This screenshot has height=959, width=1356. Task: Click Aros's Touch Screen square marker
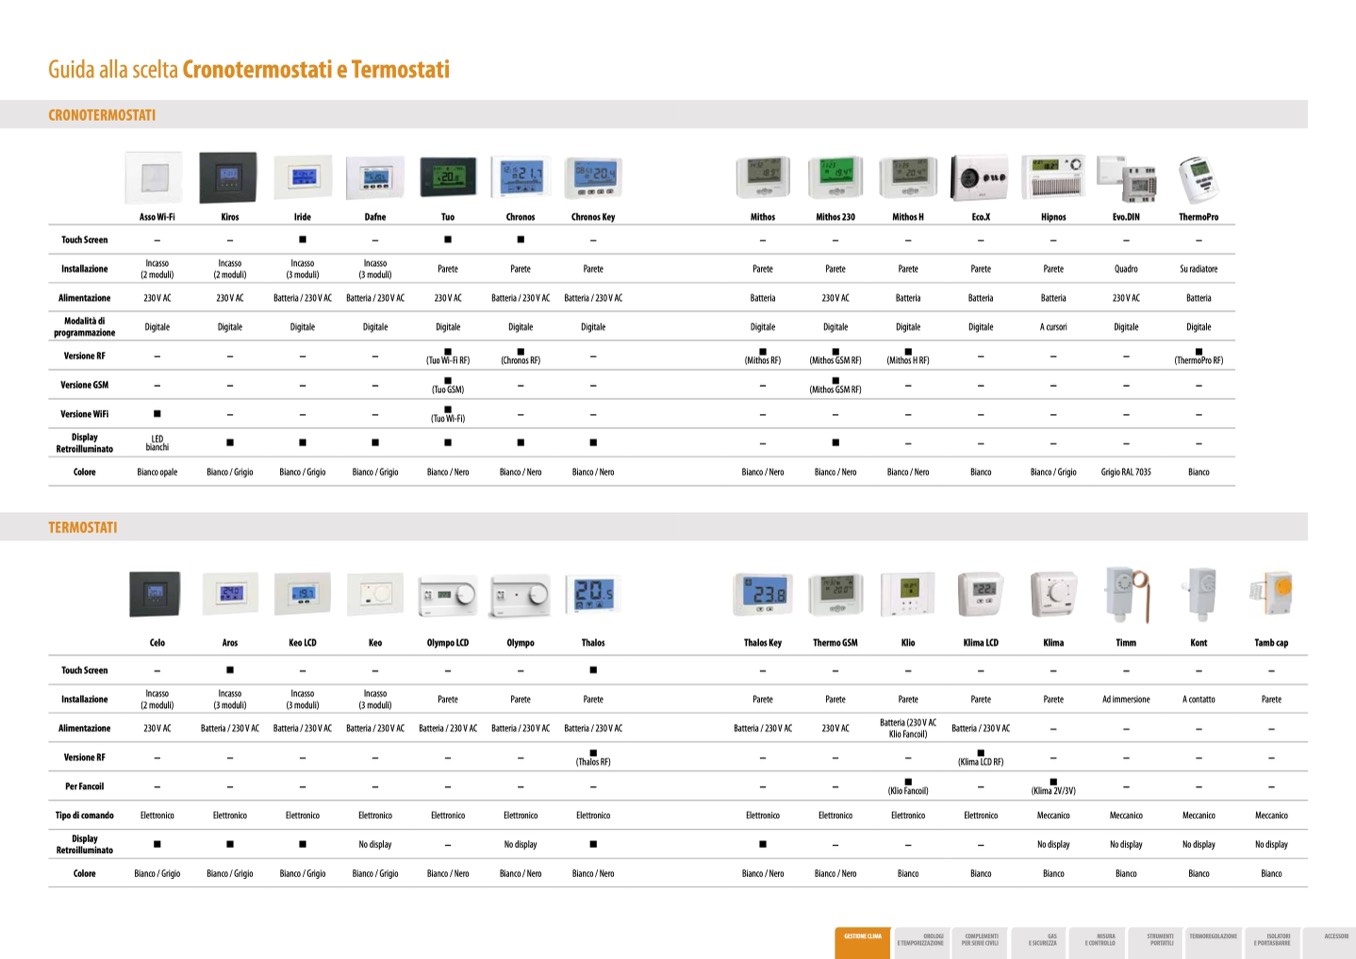tap(230, 670)
